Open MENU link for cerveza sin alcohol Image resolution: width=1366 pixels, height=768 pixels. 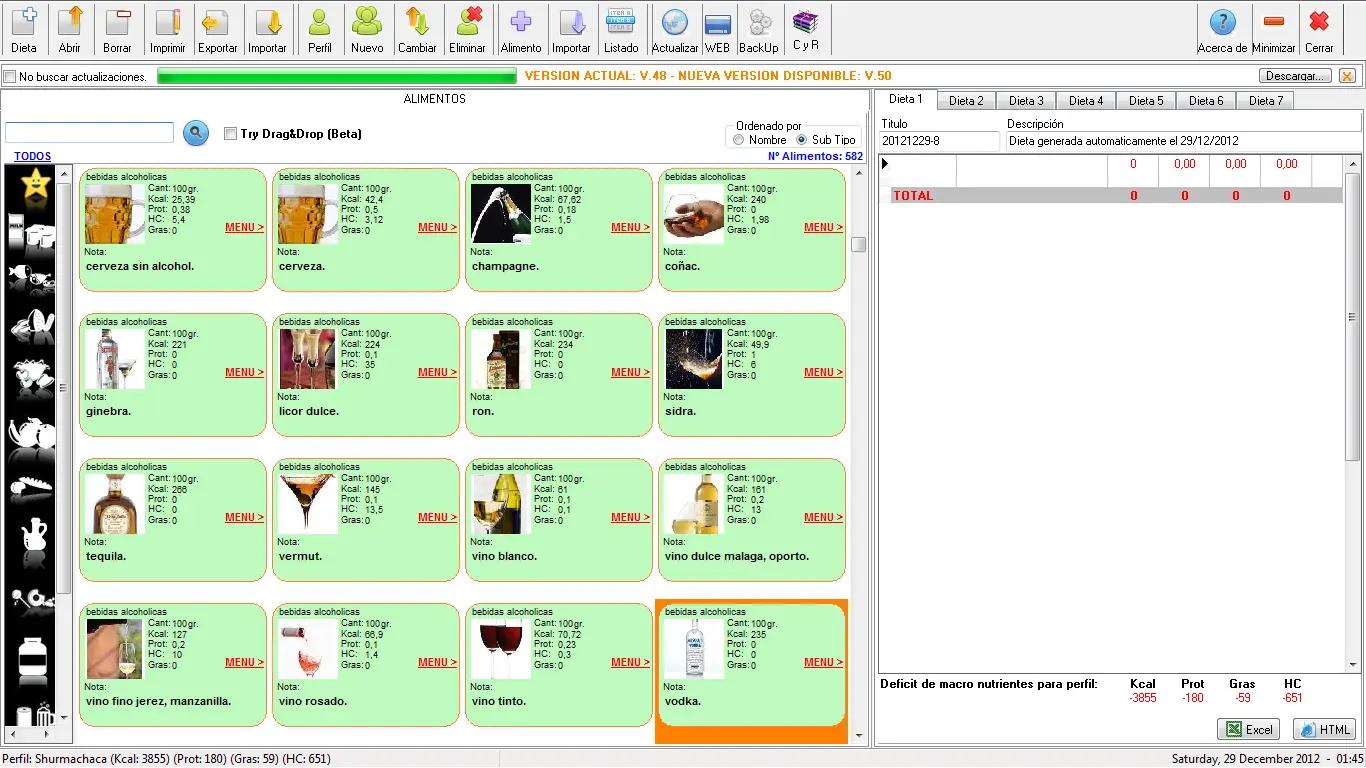point(244,228)
